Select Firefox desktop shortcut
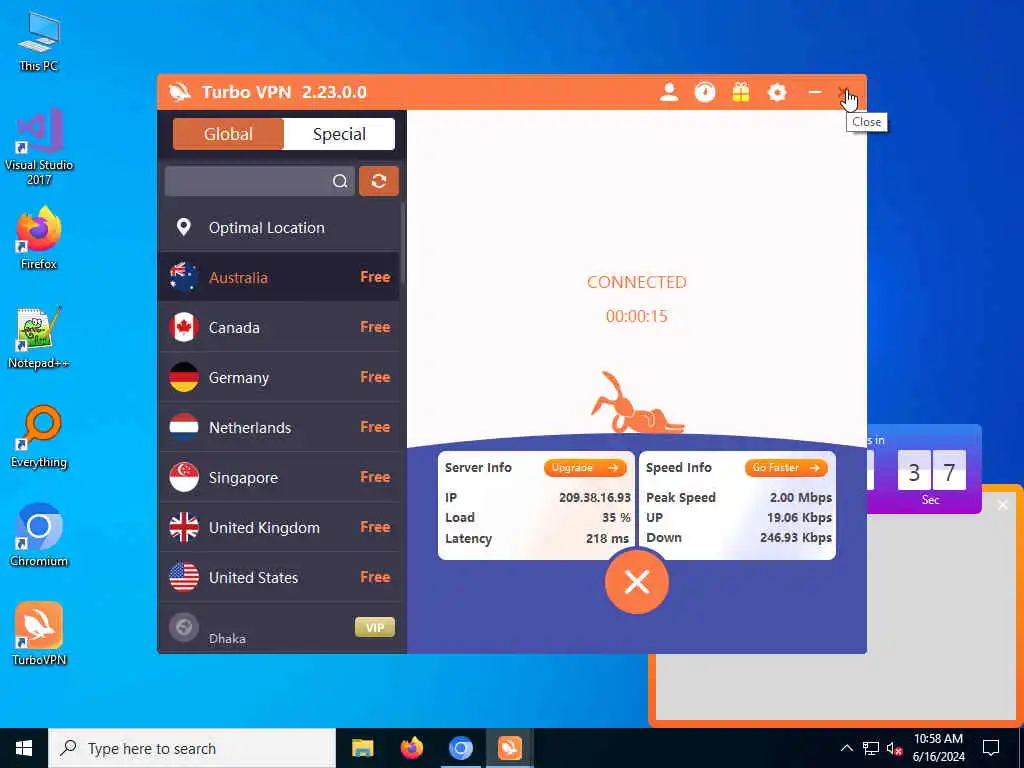1024x768 pixels. [x=39, y=238]
